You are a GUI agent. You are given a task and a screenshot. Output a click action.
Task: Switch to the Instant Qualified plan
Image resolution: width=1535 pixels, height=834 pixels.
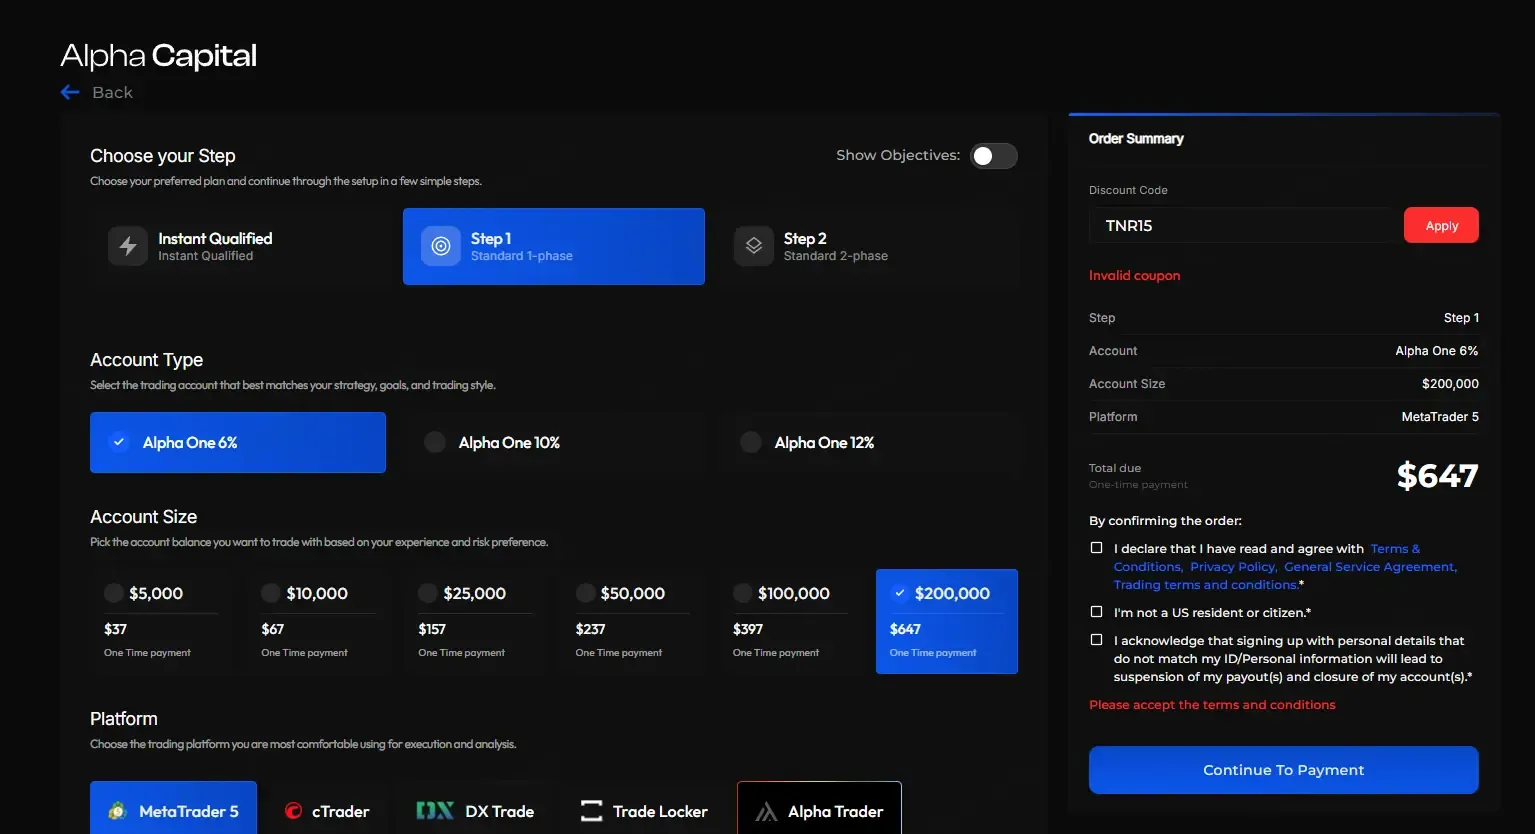click(x=241, y=246)
